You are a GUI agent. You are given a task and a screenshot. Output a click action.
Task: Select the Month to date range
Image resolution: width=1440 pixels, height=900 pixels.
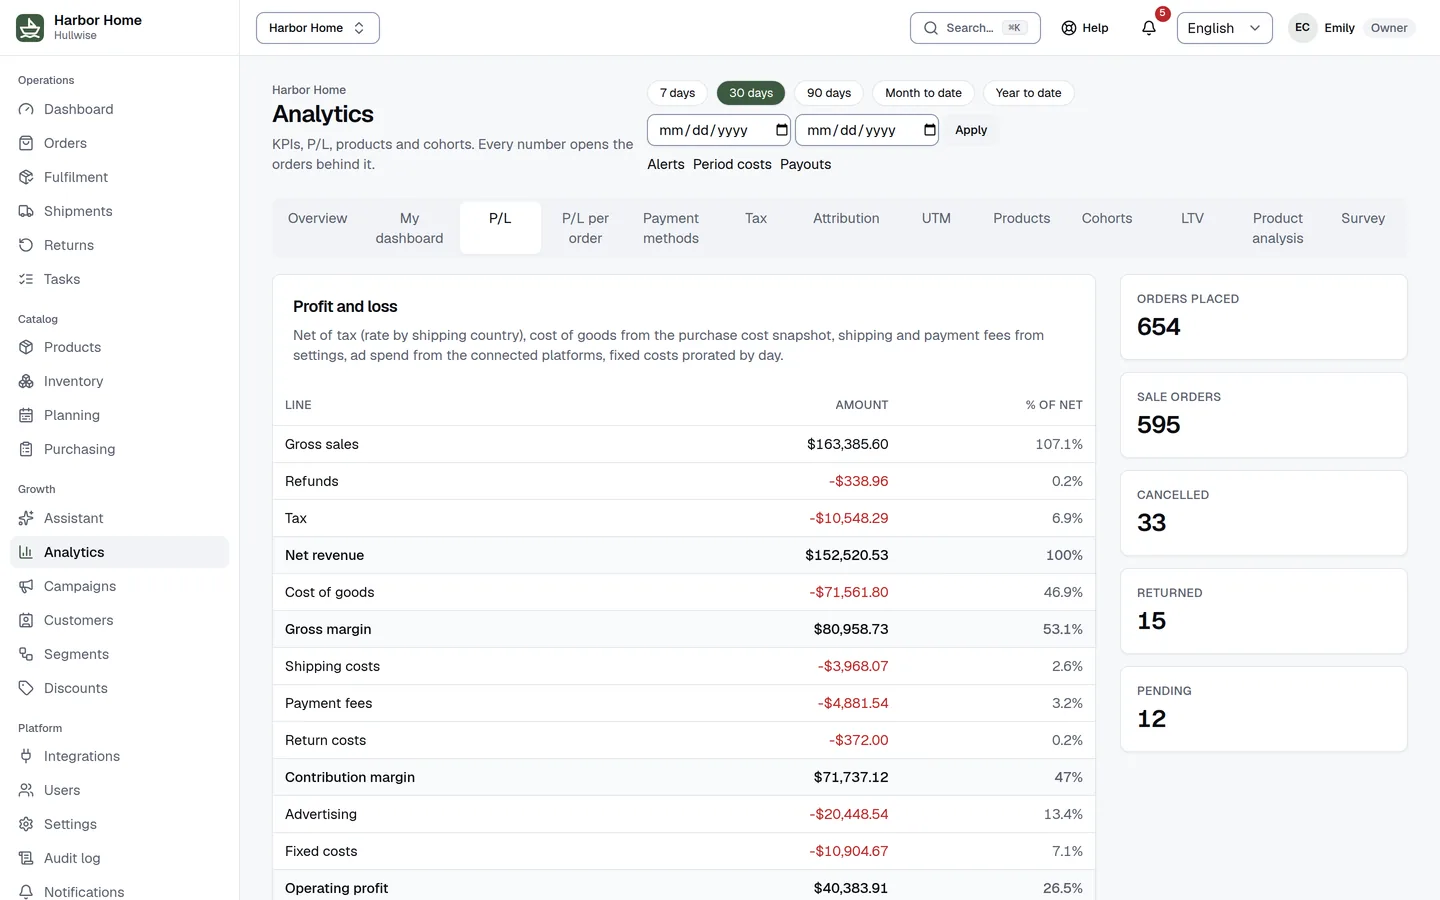click(923, 93)
